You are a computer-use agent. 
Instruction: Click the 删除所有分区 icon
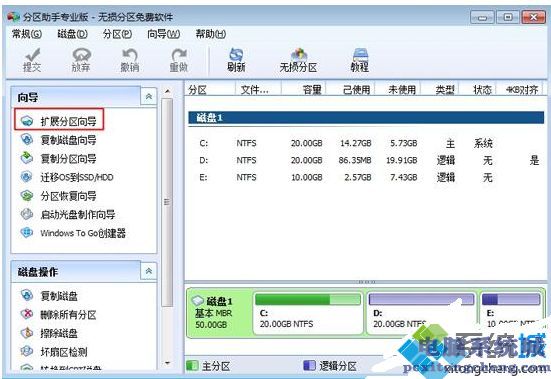27,314
